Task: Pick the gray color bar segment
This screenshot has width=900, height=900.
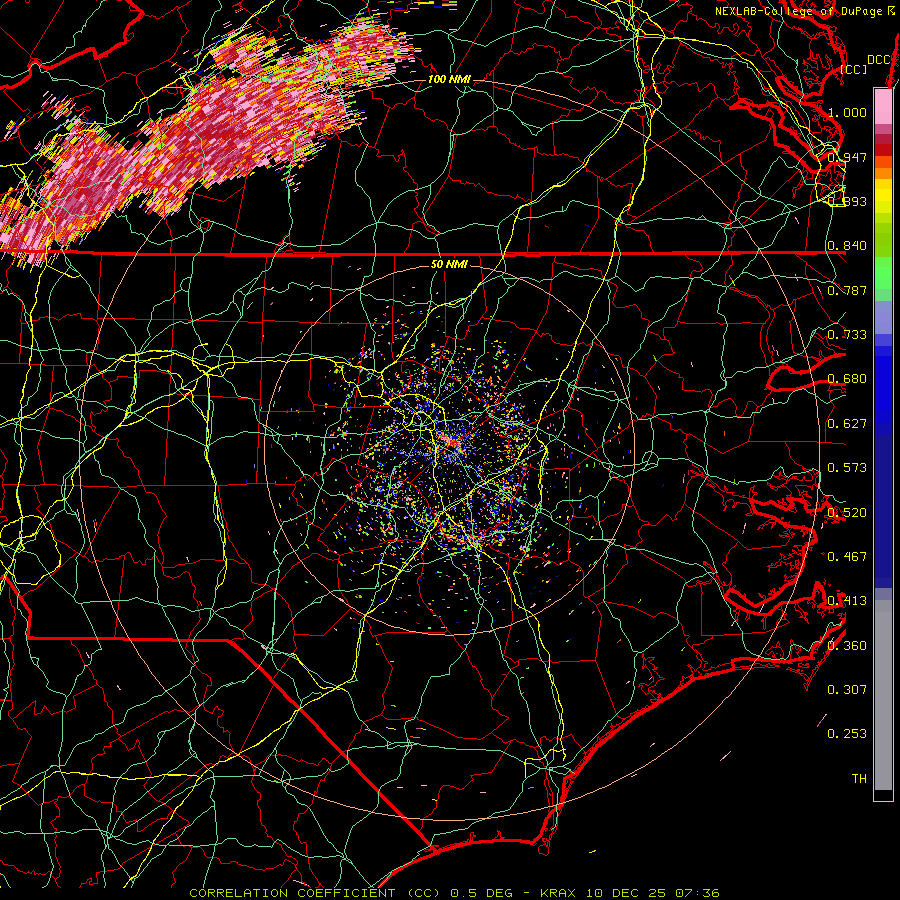Action: [x=883, y=695]
